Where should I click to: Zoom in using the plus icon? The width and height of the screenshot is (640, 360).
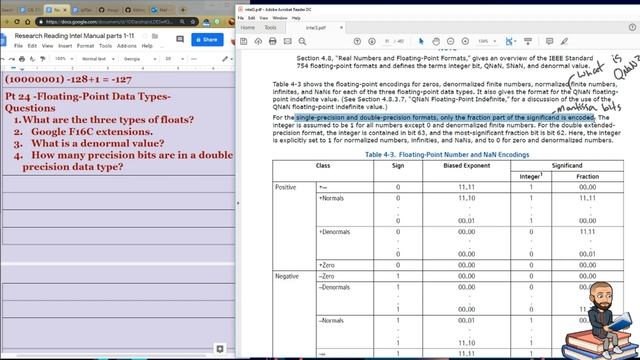[465, 41]
